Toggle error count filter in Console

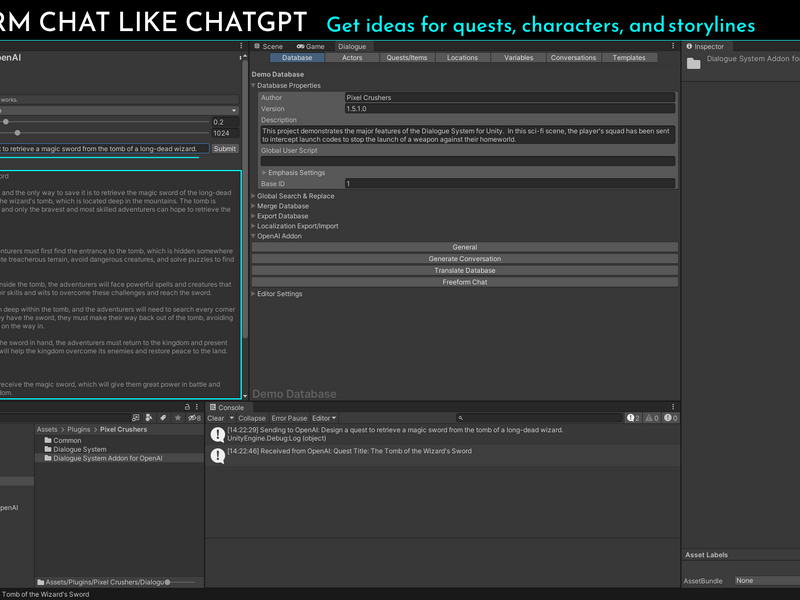(670, 418)
